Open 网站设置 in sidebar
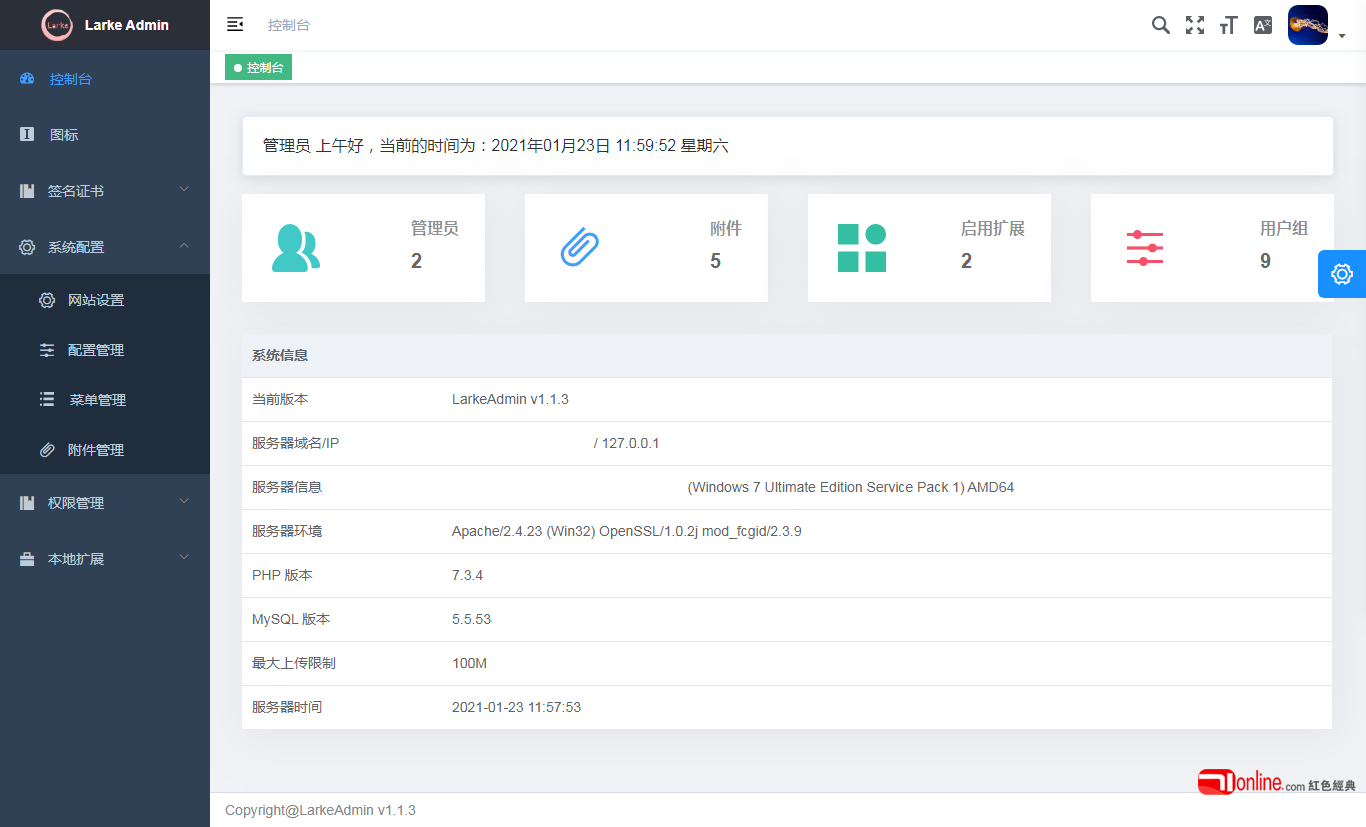This screenshot has height=827, width=1366. (105, 300)
